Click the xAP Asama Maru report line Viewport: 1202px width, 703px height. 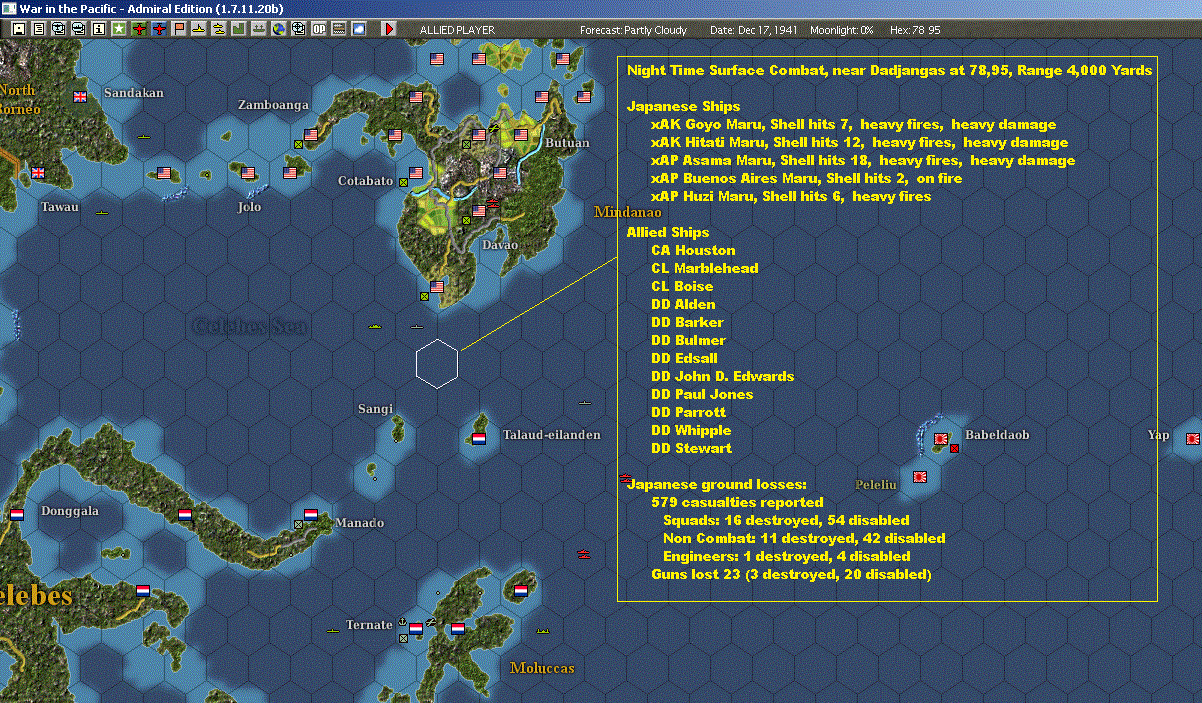[x=863, y=161]
